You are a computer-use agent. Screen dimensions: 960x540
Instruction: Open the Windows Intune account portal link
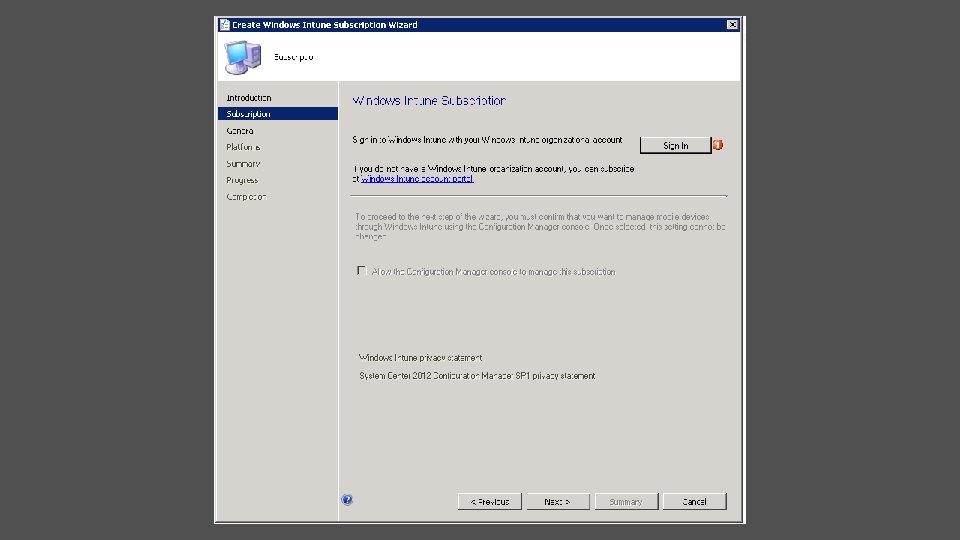[417, 179]
